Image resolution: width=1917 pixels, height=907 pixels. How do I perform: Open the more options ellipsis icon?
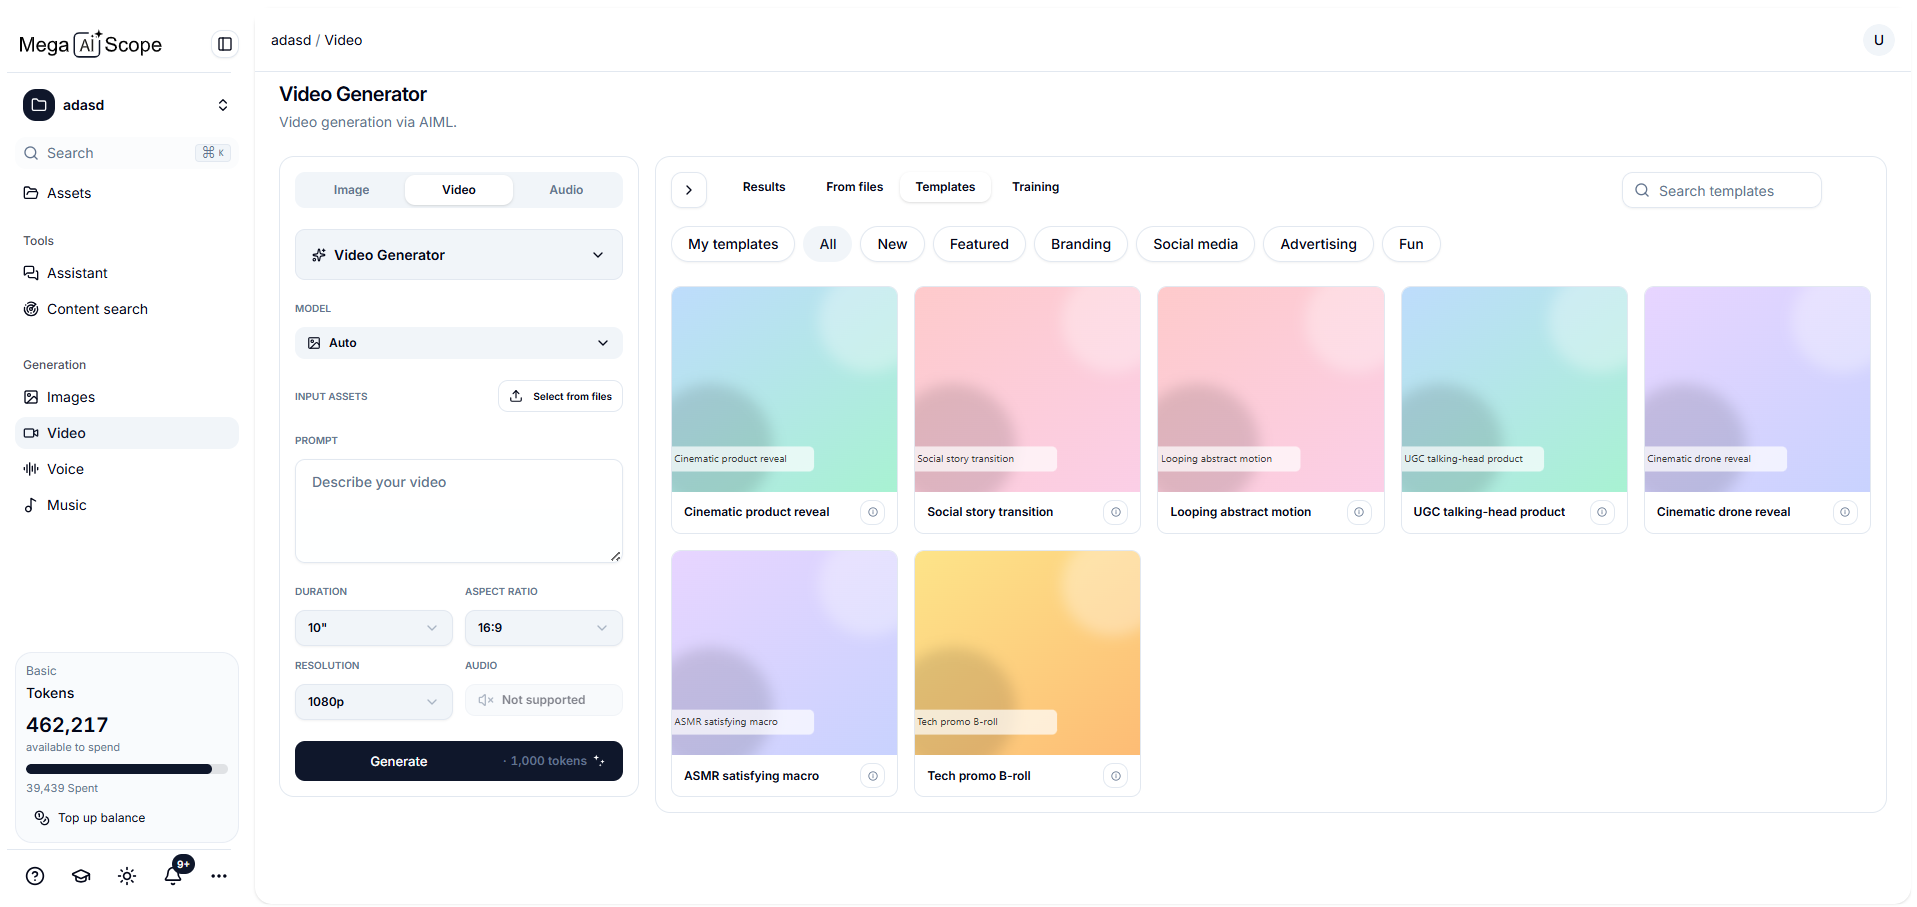(219, 876)
